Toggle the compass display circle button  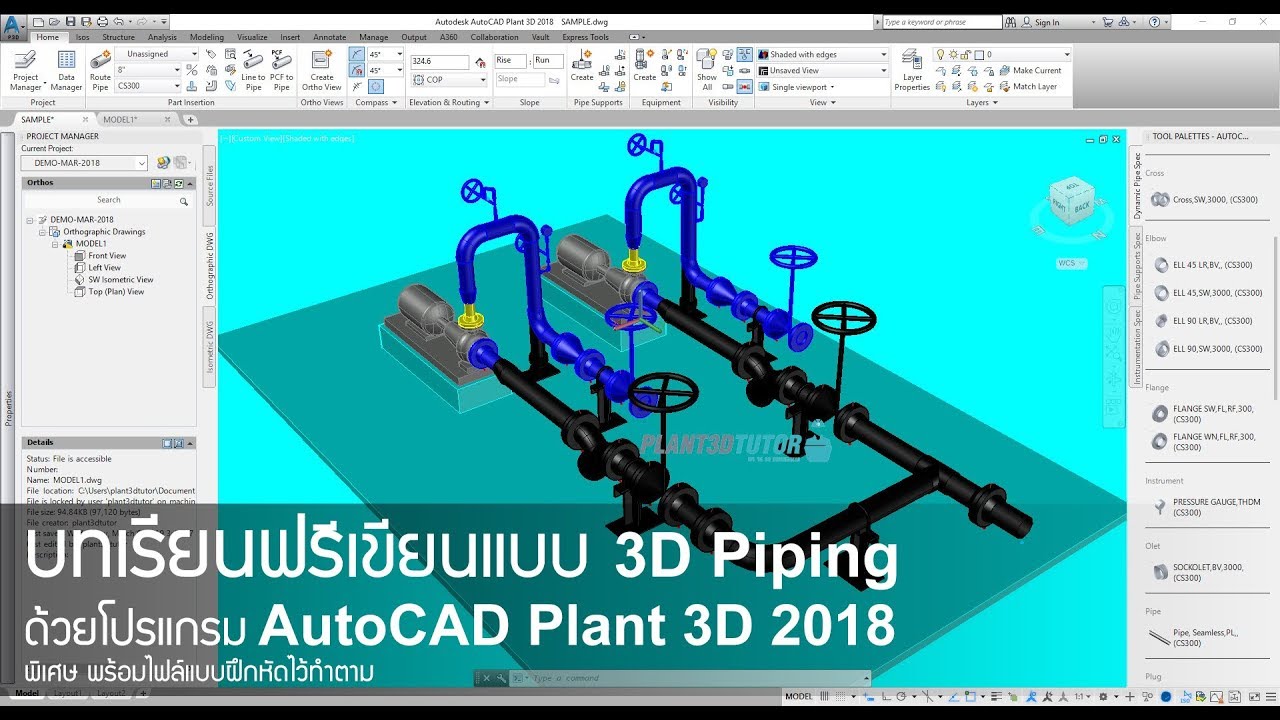point(376,87)
